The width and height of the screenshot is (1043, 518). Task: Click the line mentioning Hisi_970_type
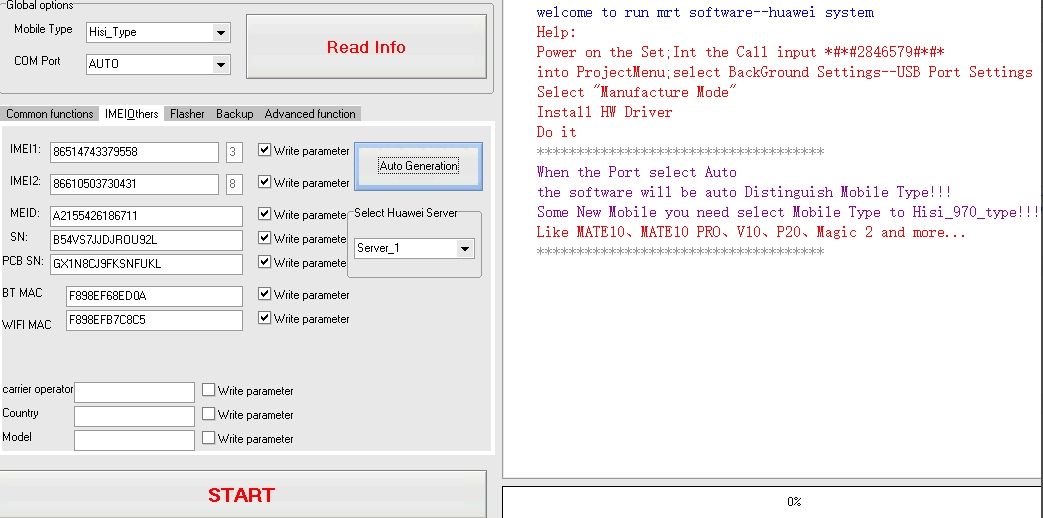click(x=788, y=212)
